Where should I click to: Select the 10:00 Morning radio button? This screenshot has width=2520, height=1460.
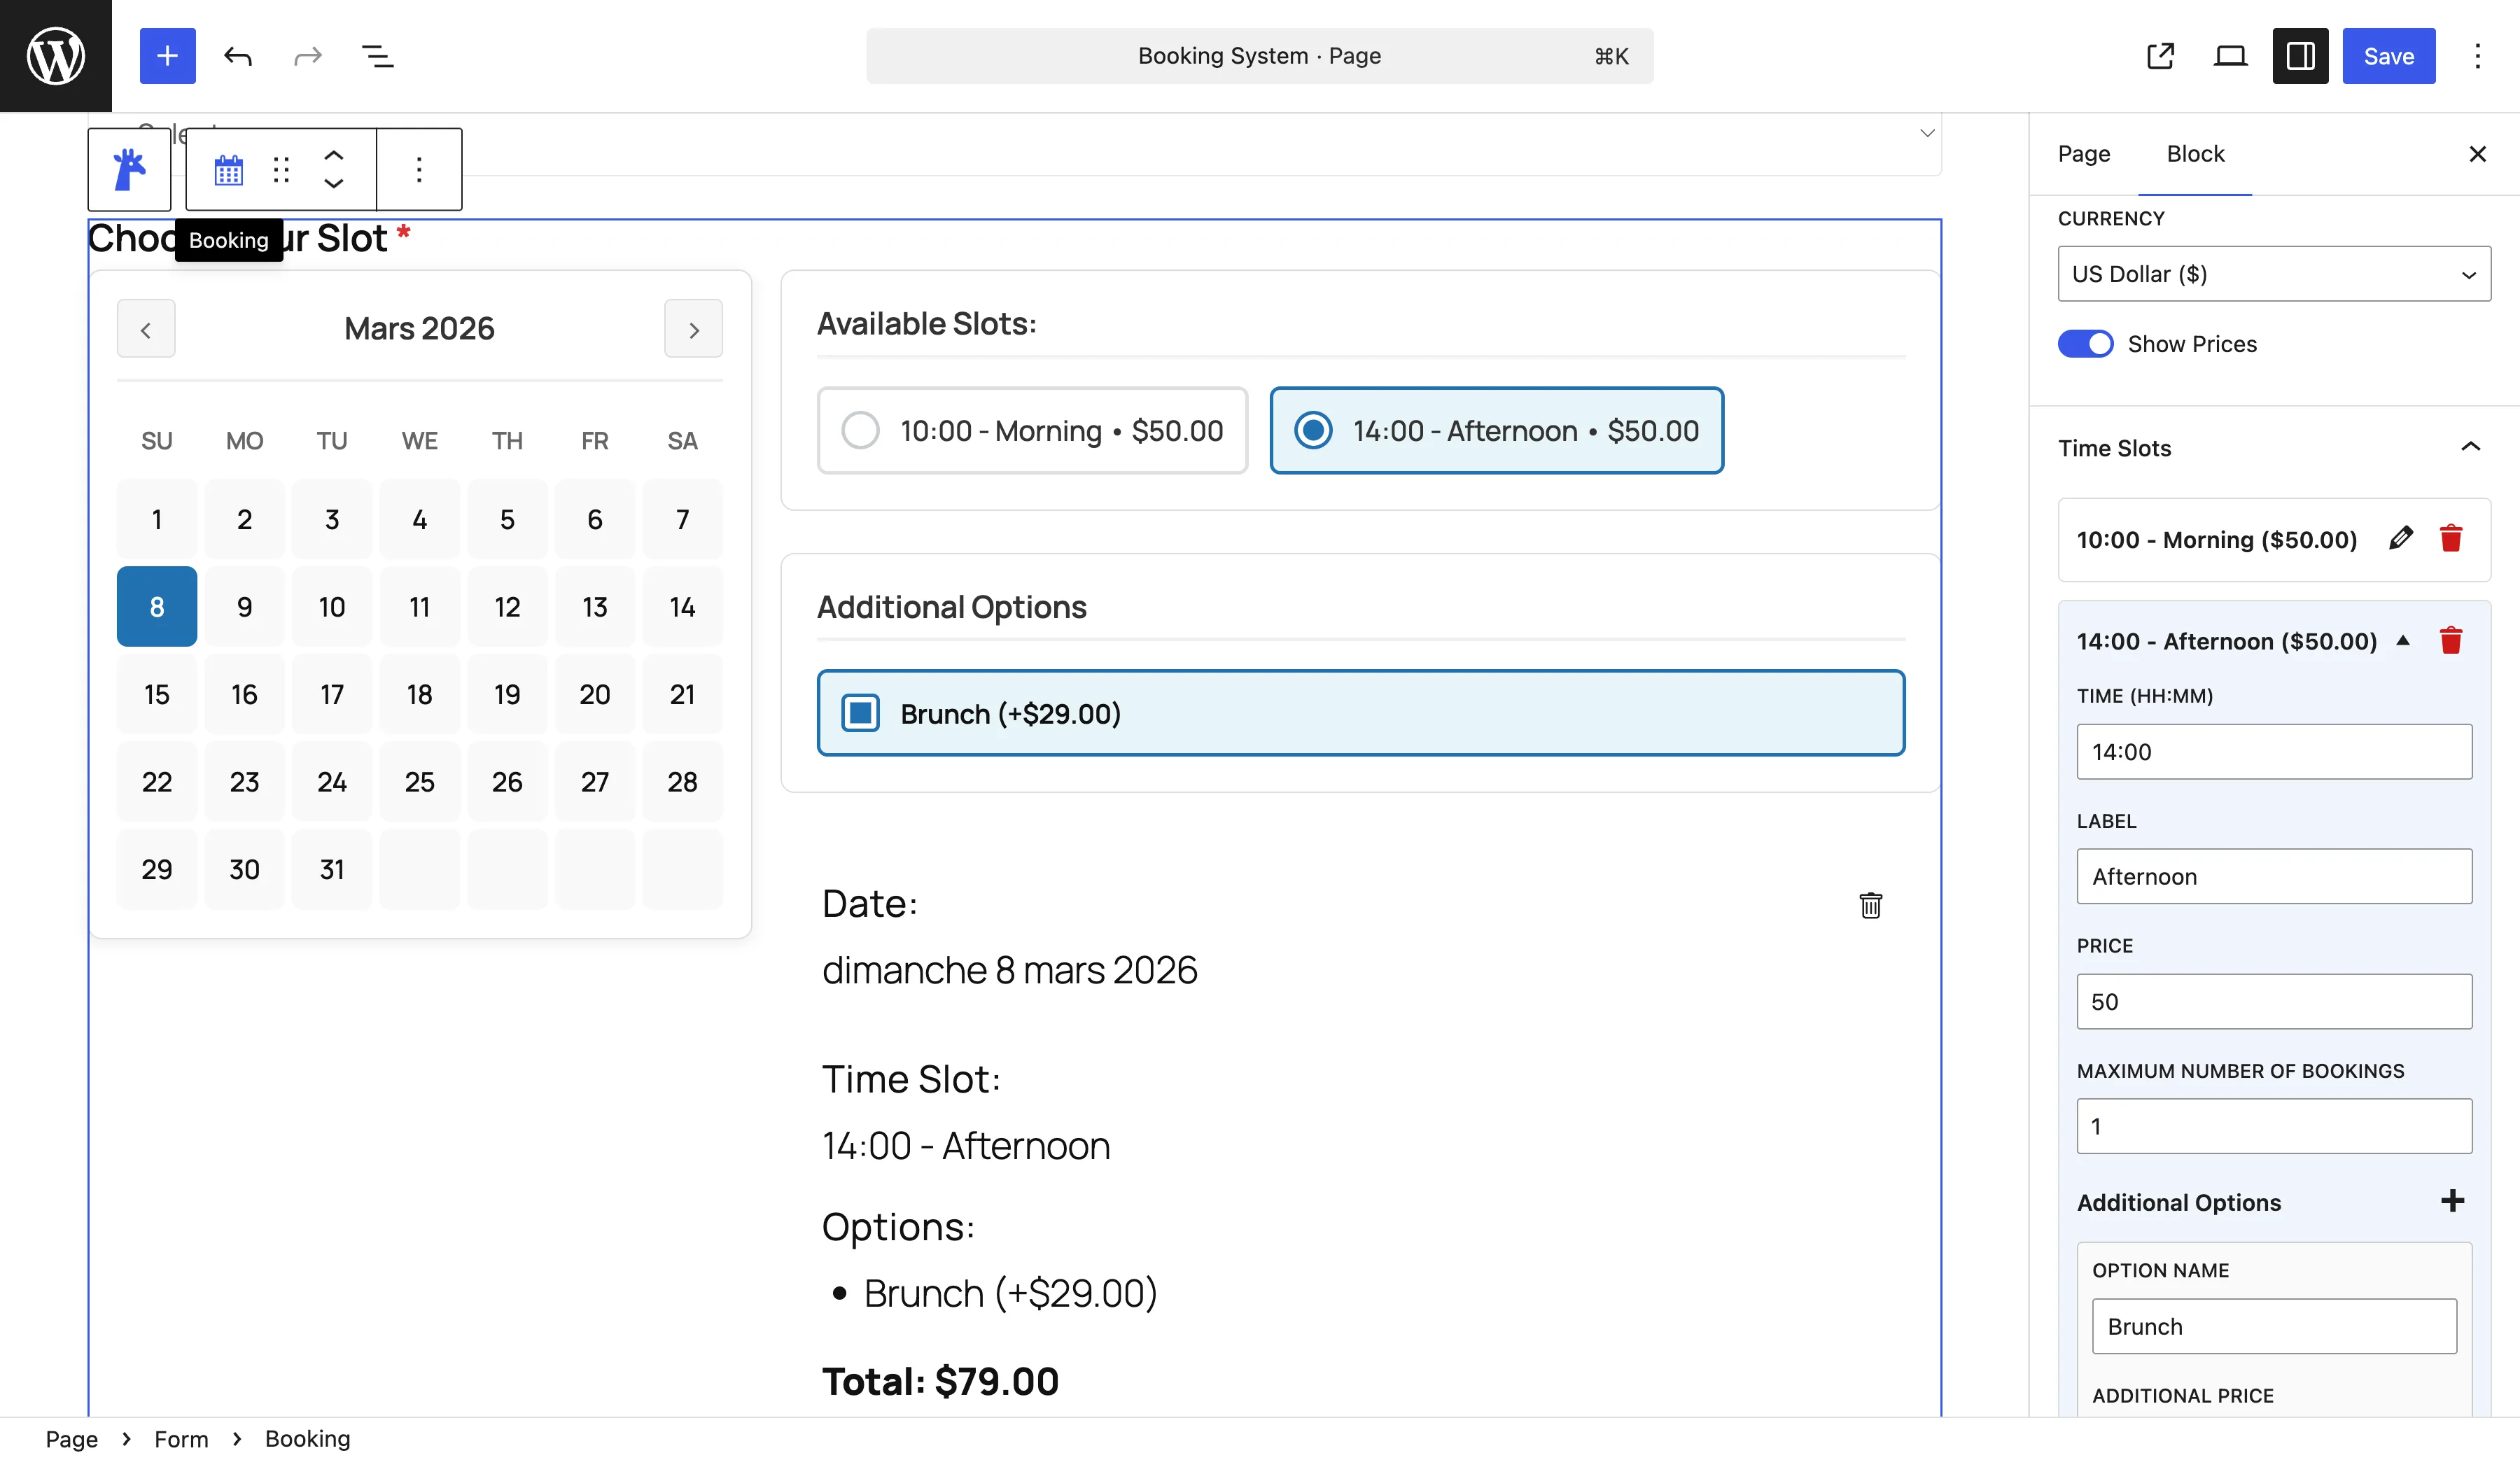click(x=861, y=431)
